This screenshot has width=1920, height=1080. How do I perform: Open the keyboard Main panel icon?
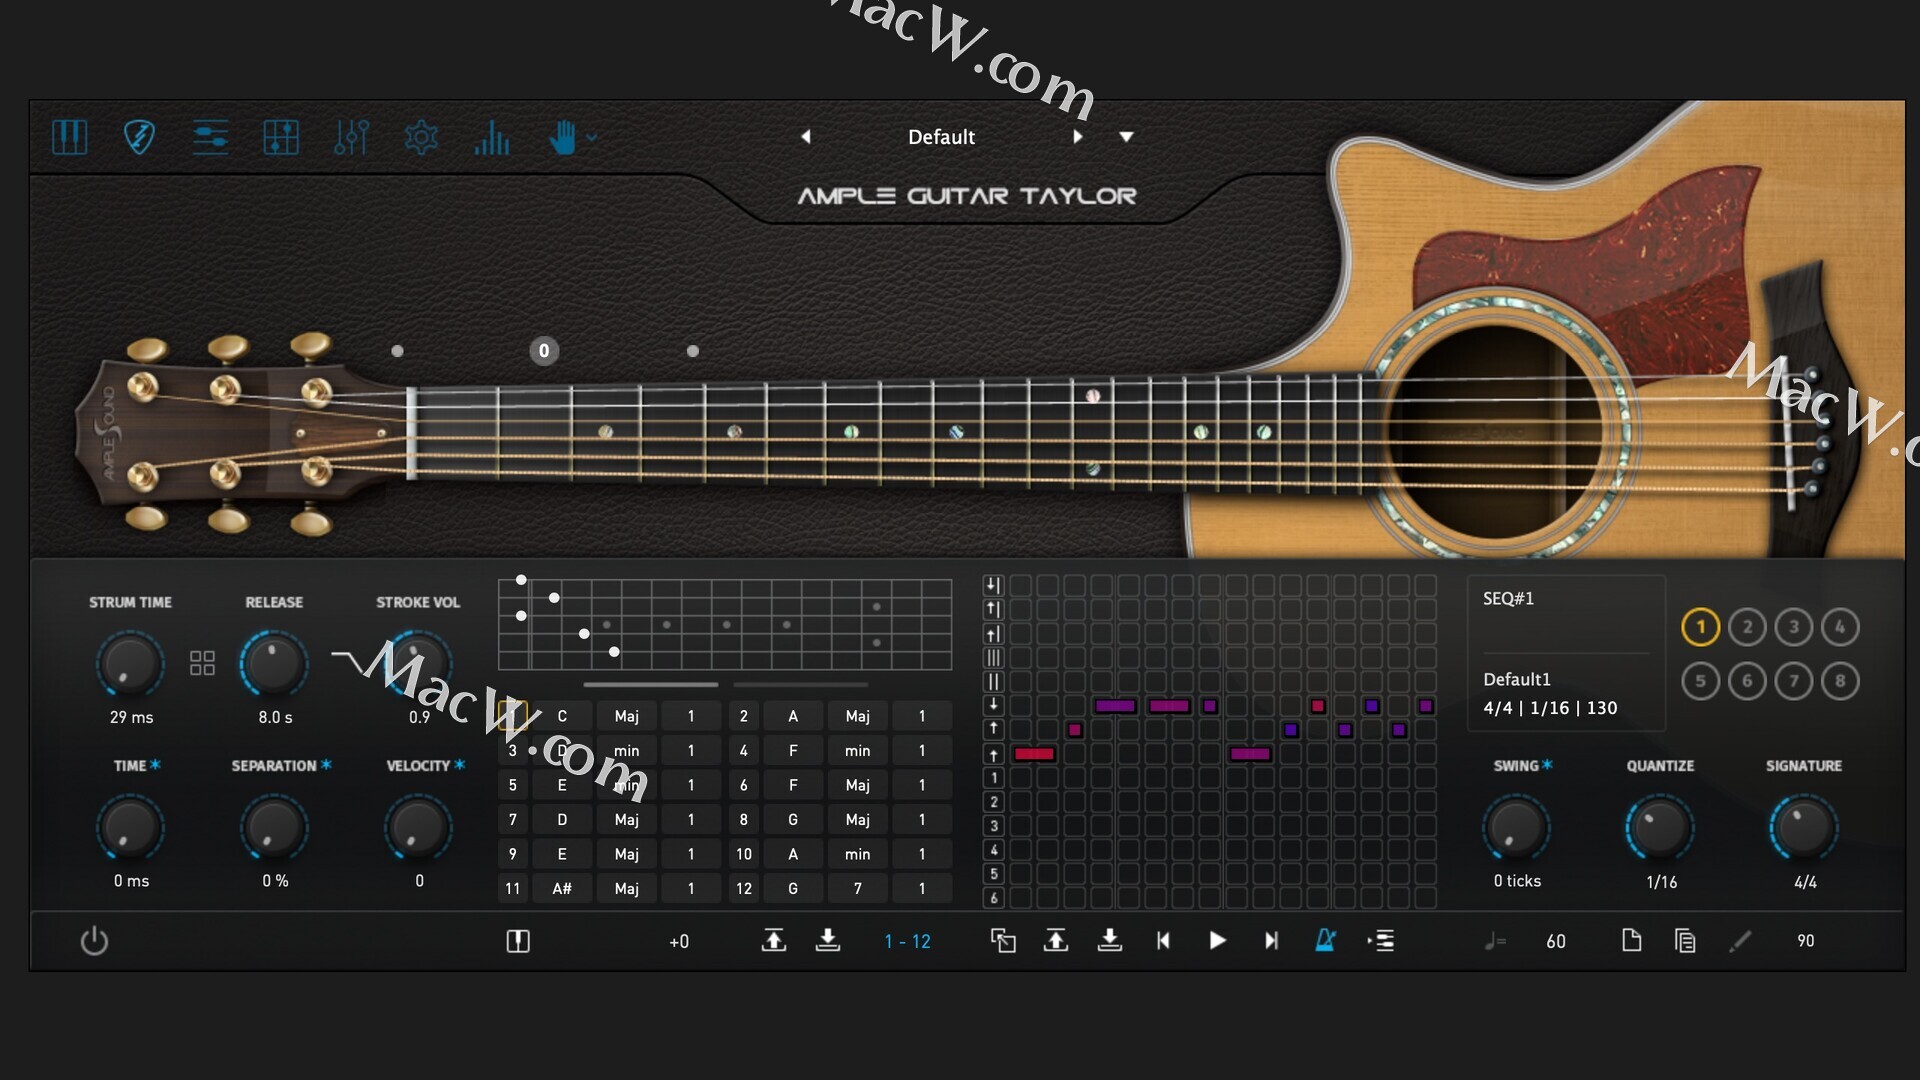click(x=69, y=137)
